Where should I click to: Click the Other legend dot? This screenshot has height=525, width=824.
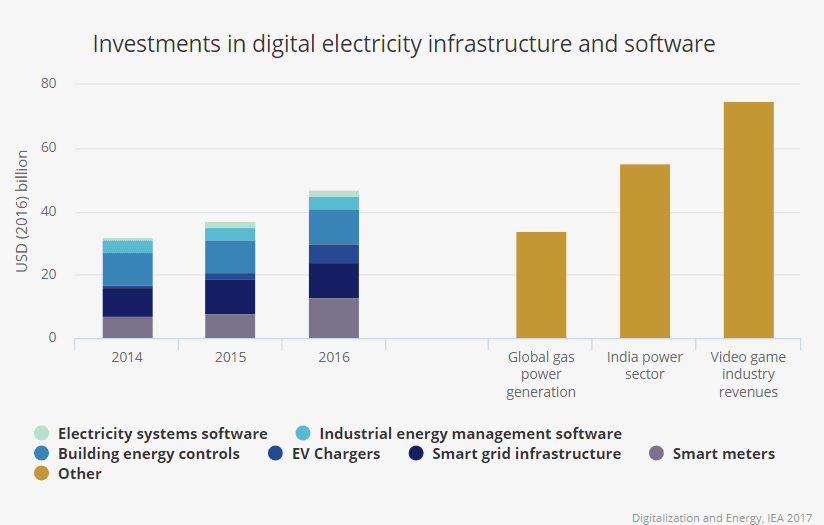(x=41, y=474)
